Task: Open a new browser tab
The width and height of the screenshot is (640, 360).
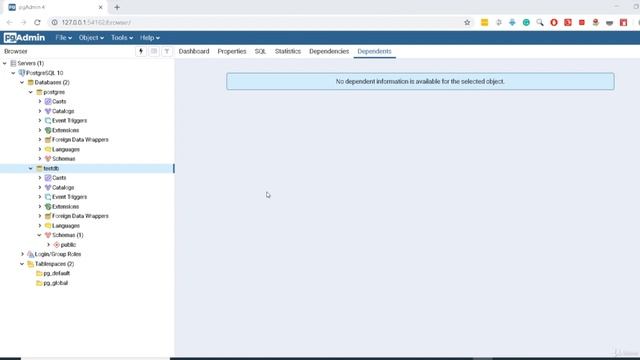Action: [117, 7]
